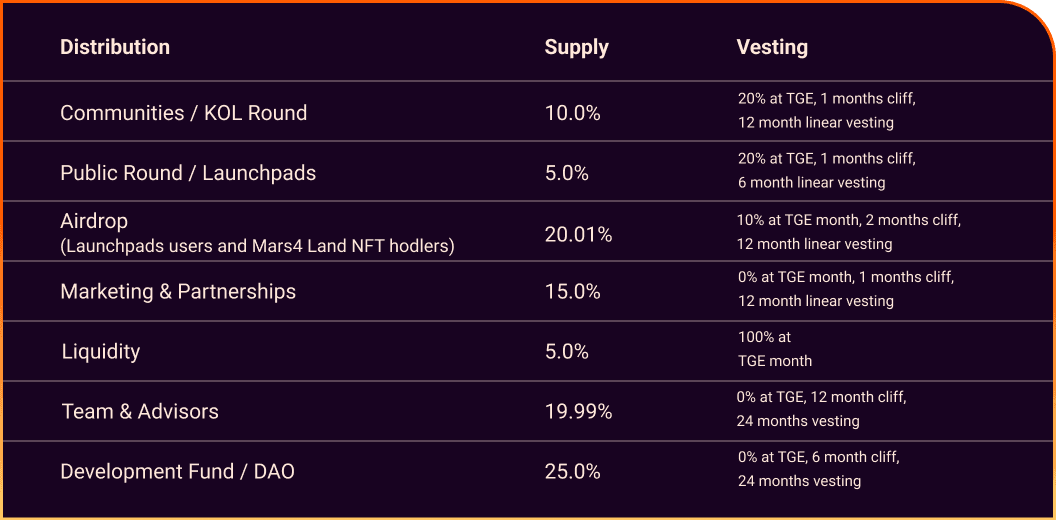Click the Mars4 Land NFT hodlers subtitle

click(257, 245)
